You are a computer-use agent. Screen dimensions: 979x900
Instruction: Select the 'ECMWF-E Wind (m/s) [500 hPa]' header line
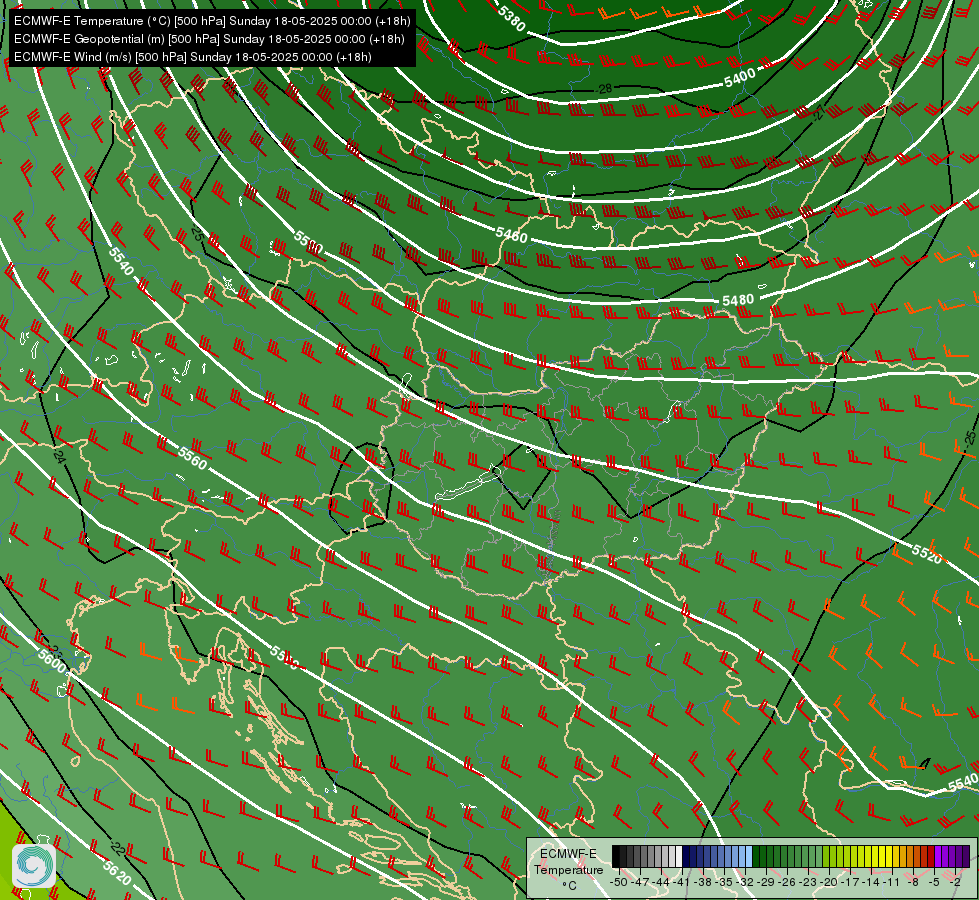point(193,57)
